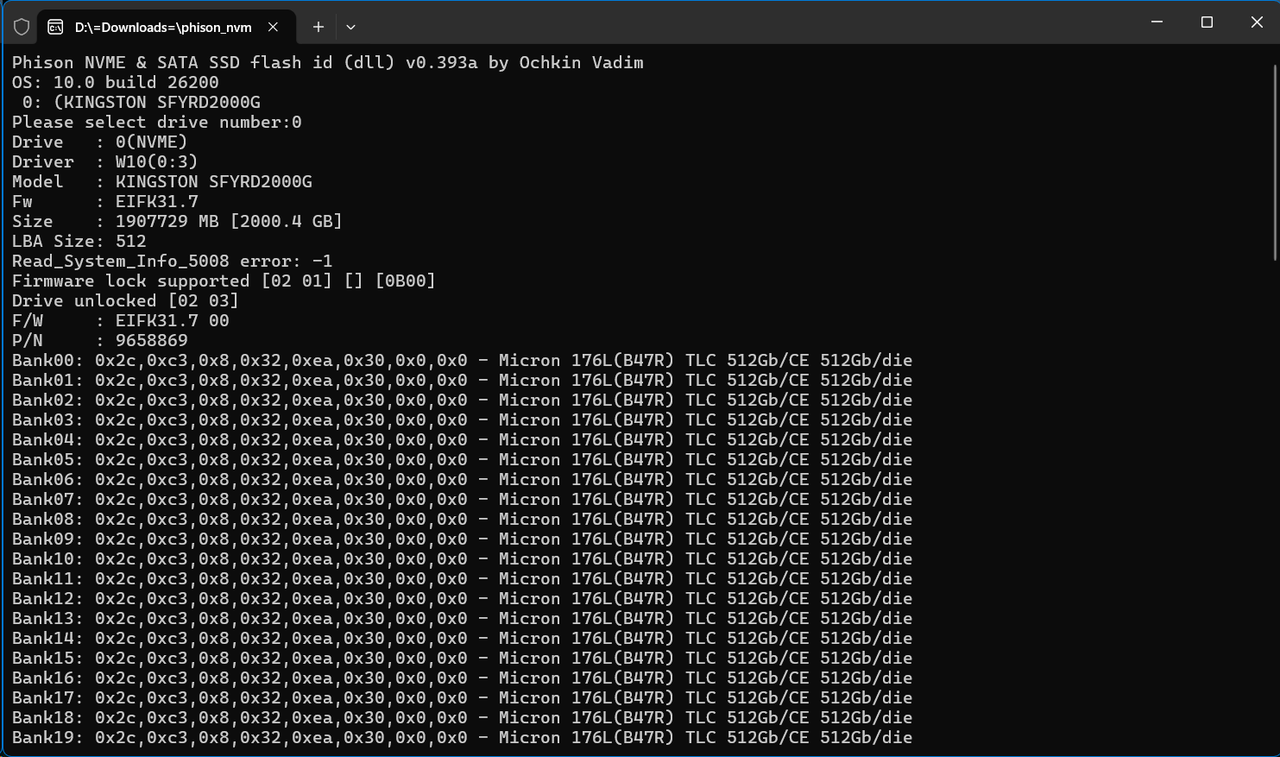
Task: Click the Bank14 flash ID row
Action: point(462,638)
